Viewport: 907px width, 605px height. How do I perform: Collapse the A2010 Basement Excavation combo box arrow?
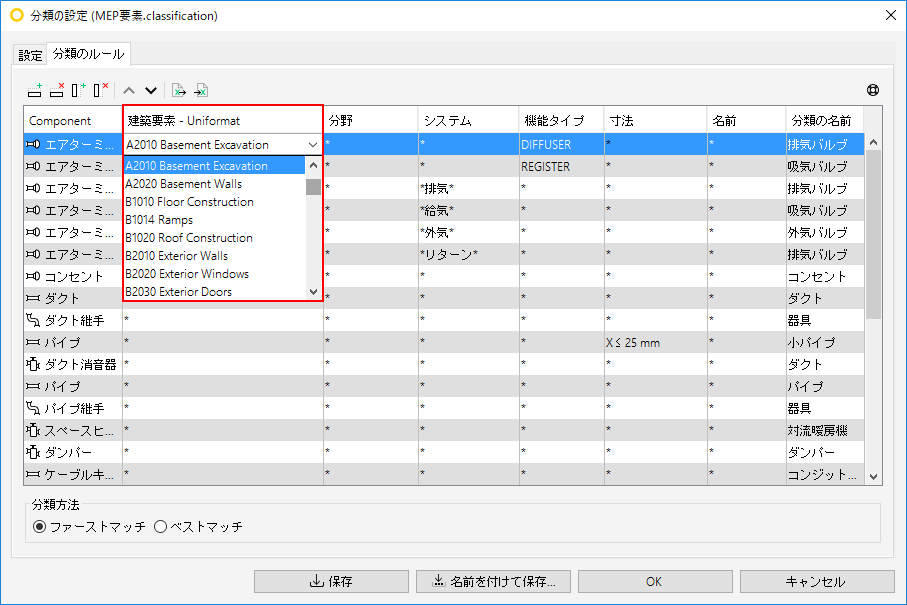coord(313,145)
